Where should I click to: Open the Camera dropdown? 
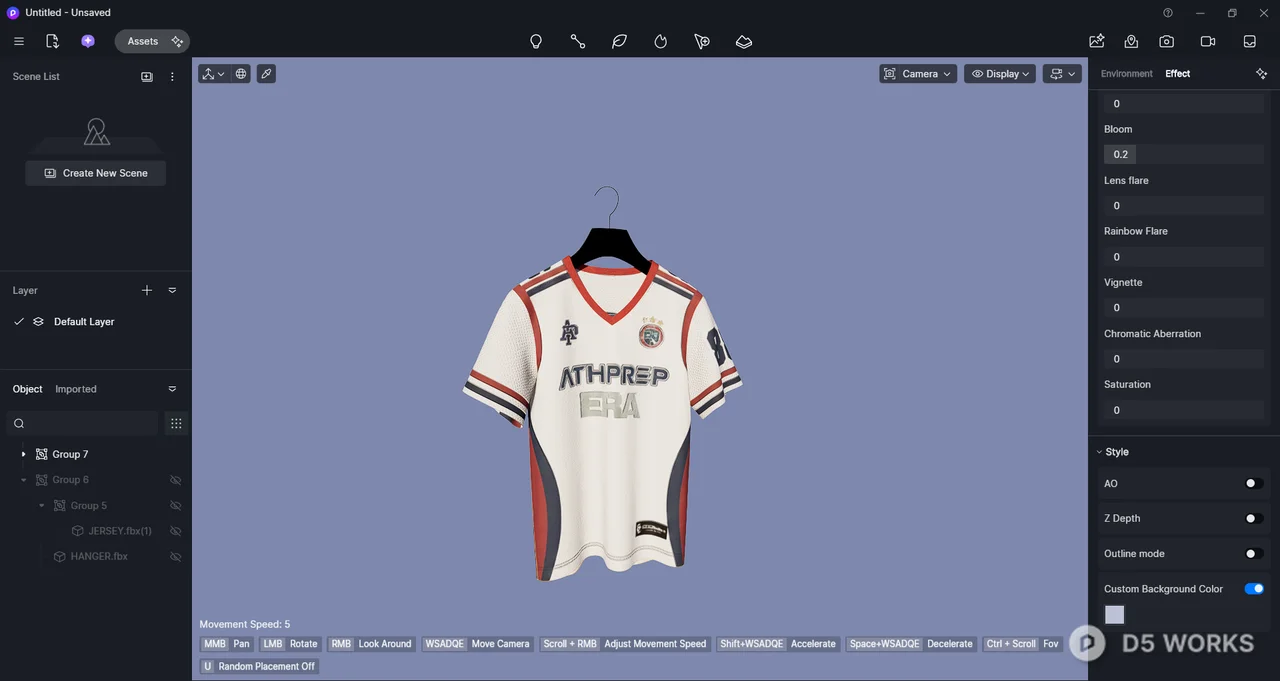coord(918,74)
